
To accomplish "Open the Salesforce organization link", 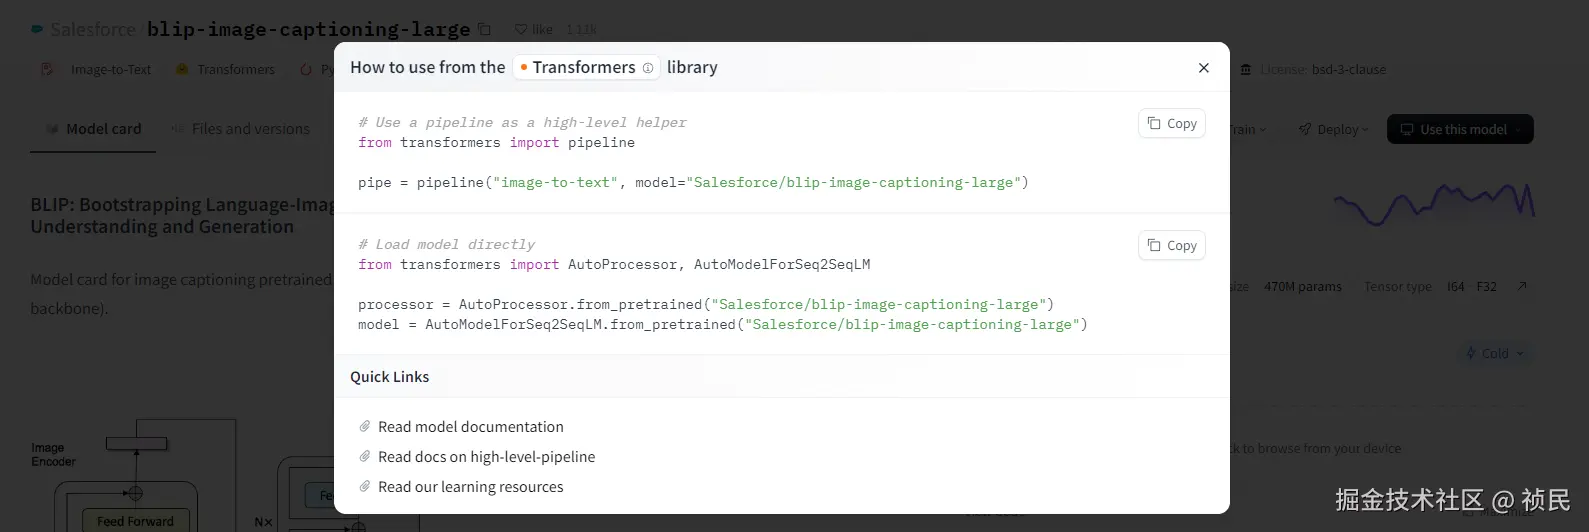I will pyautogui.click(x=93, y=30).
